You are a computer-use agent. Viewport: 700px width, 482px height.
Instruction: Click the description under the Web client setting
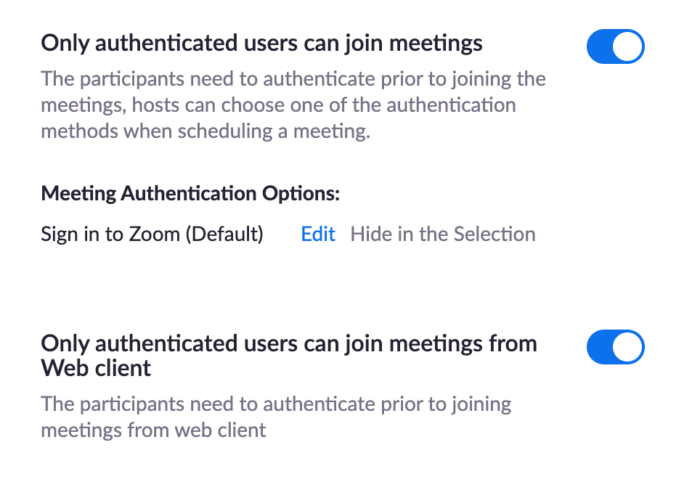(275, 417)
